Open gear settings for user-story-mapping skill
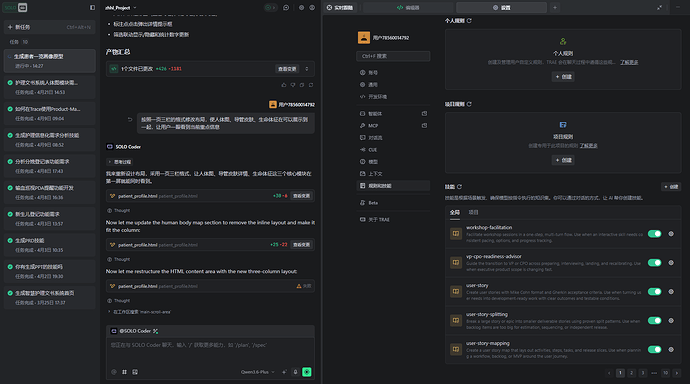 pyautogui.click(x=671, y=350)
